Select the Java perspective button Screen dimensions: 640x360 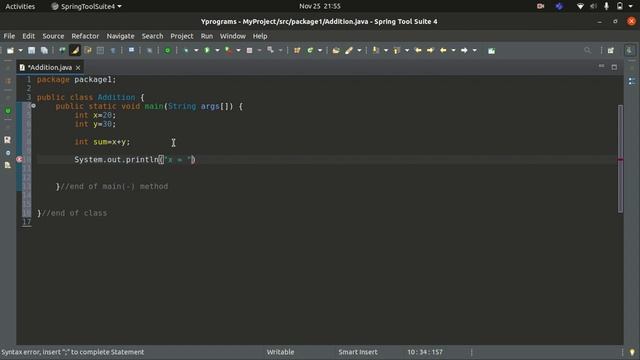point(629,50)
